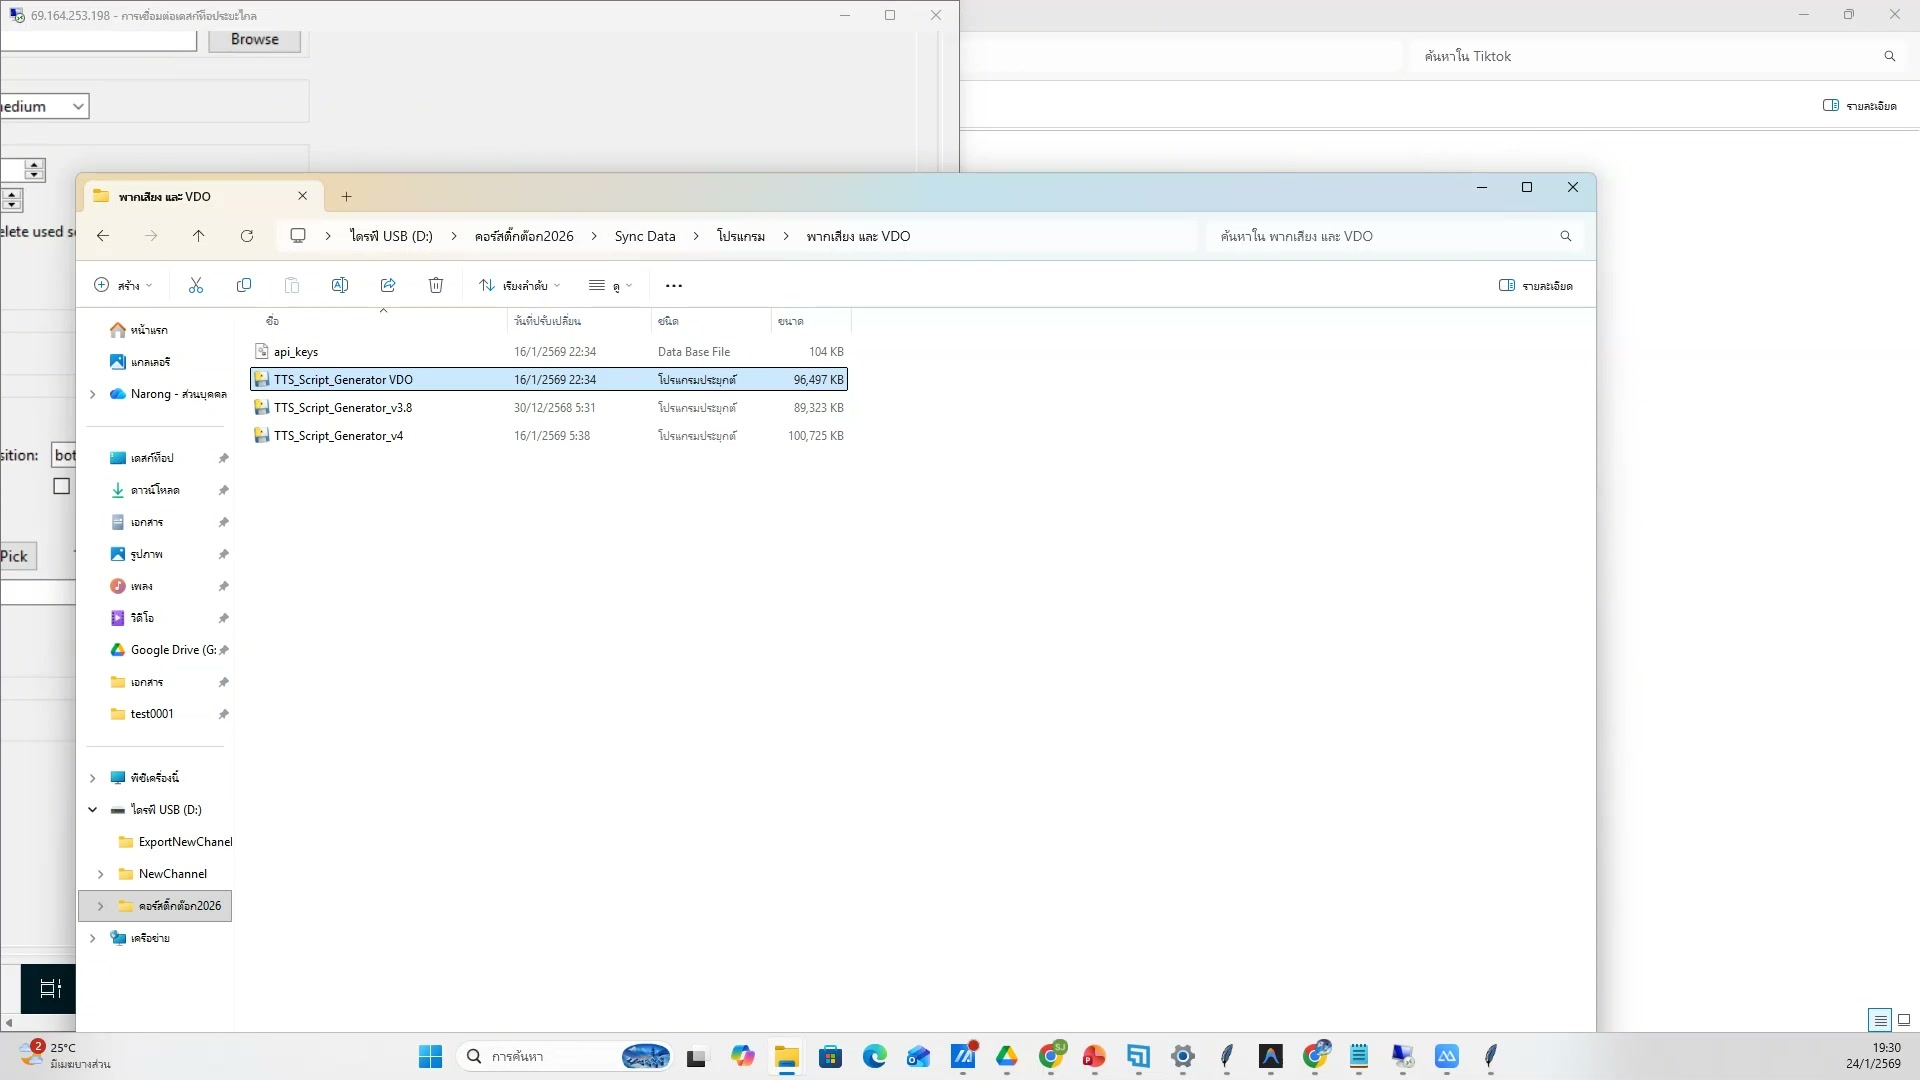The width and height of the screenshot is (1920, 1080).
Task: Select the Cut icon in Explorer toolbar
Action: [196, 285]
